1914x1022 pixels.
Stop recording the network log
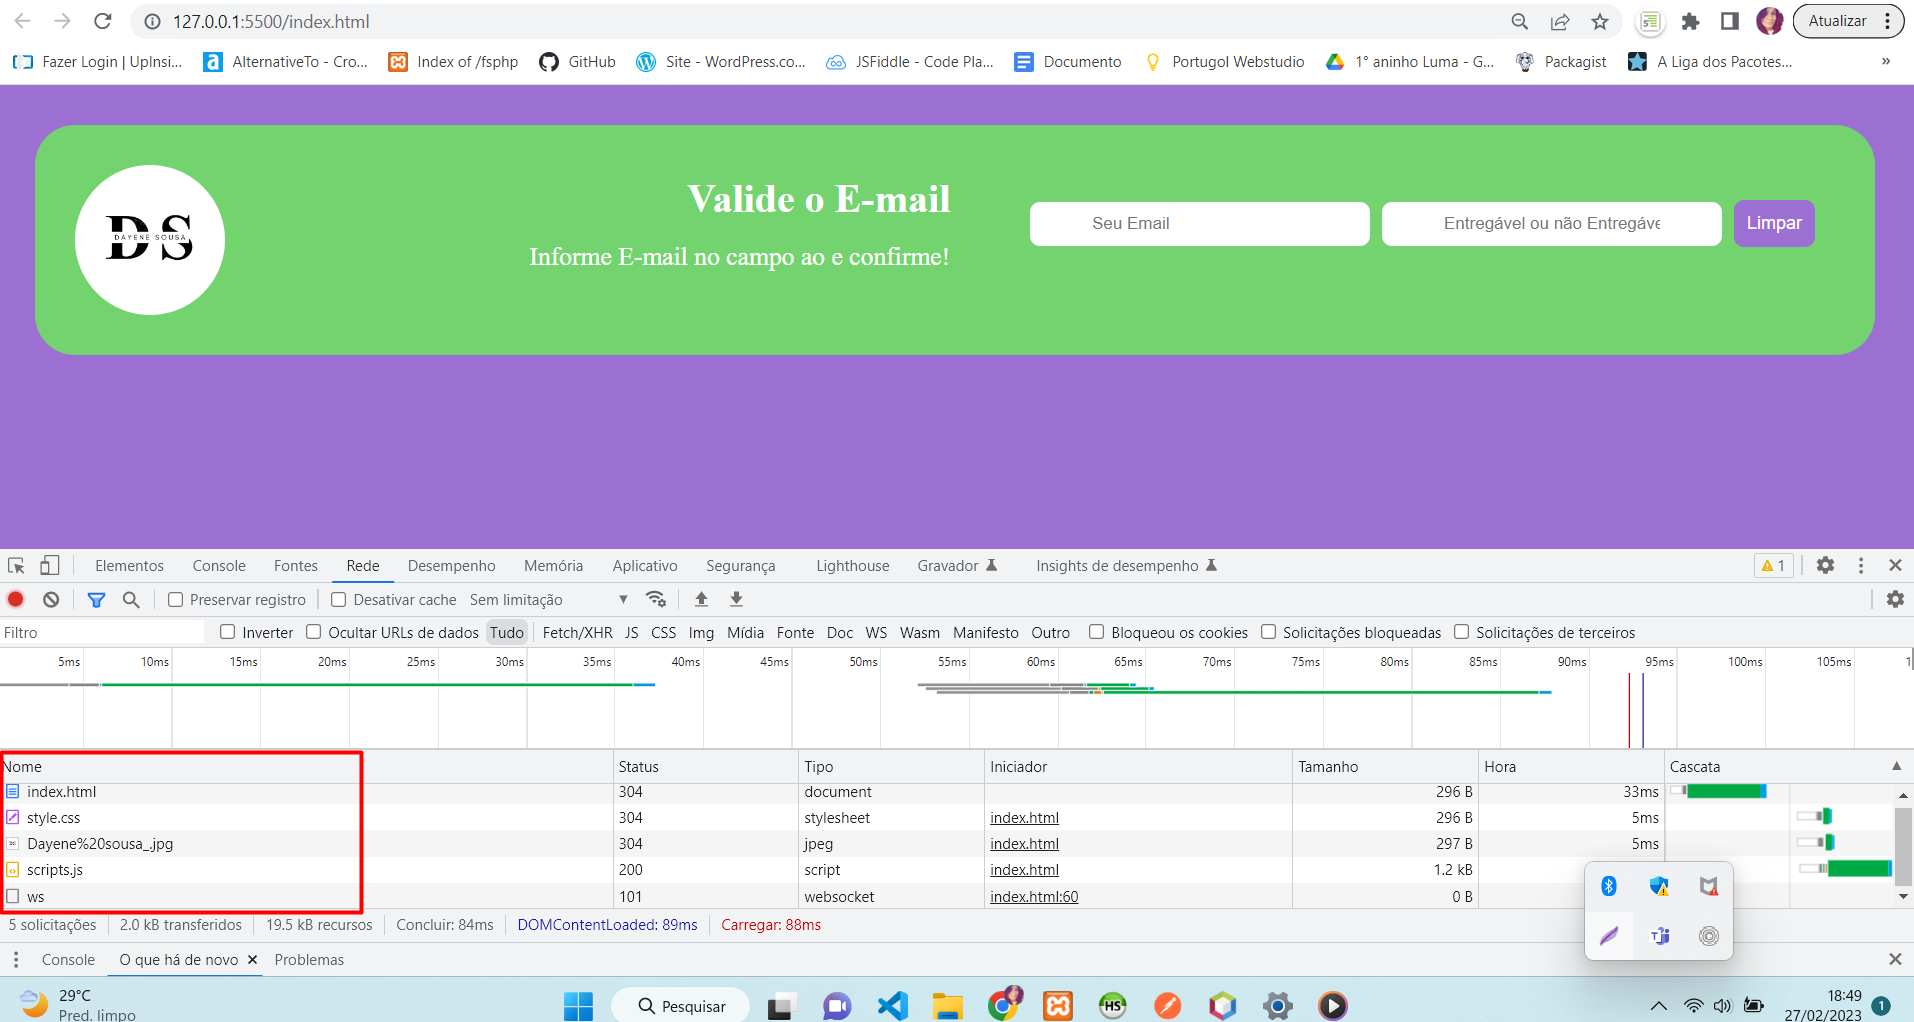click(x=15, y=599)
